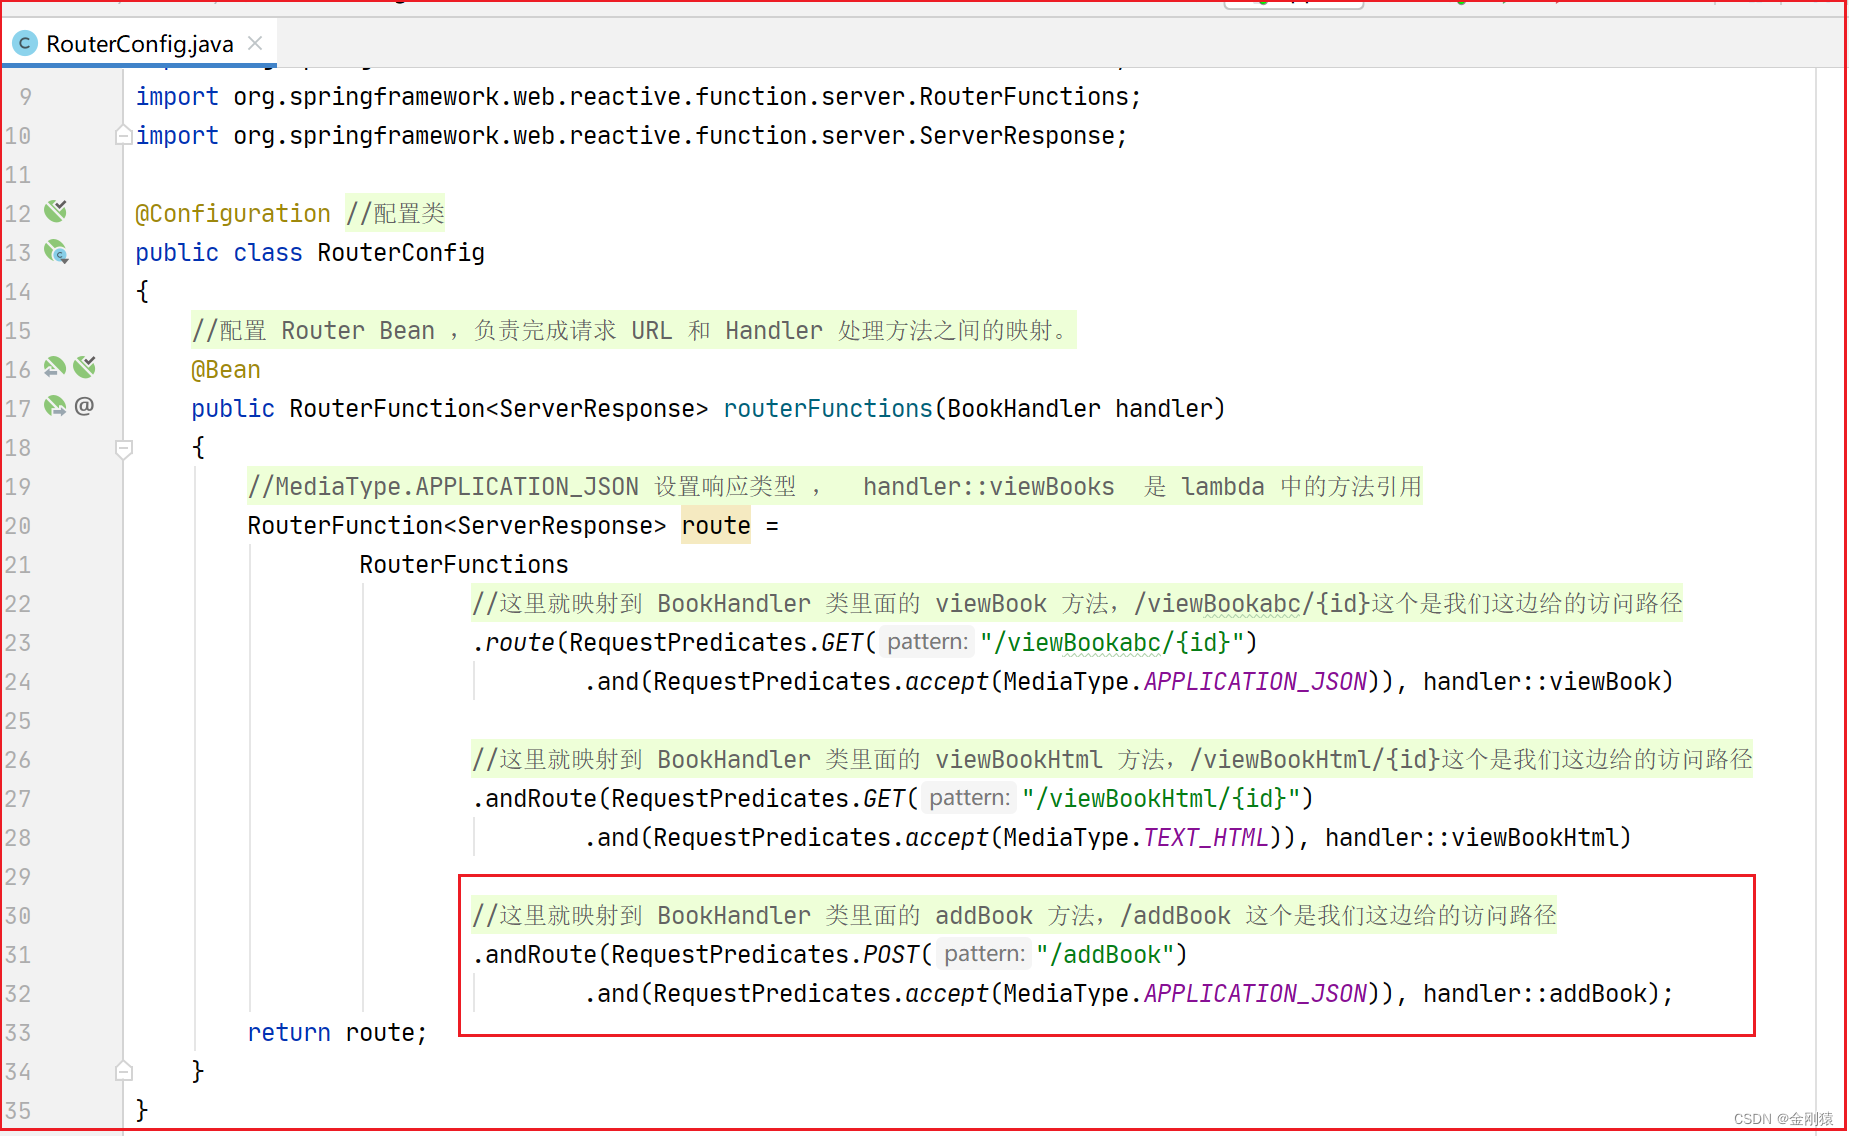
Task: Collapse the routerFunctions method body at line 18
Action: pos(124,448)
